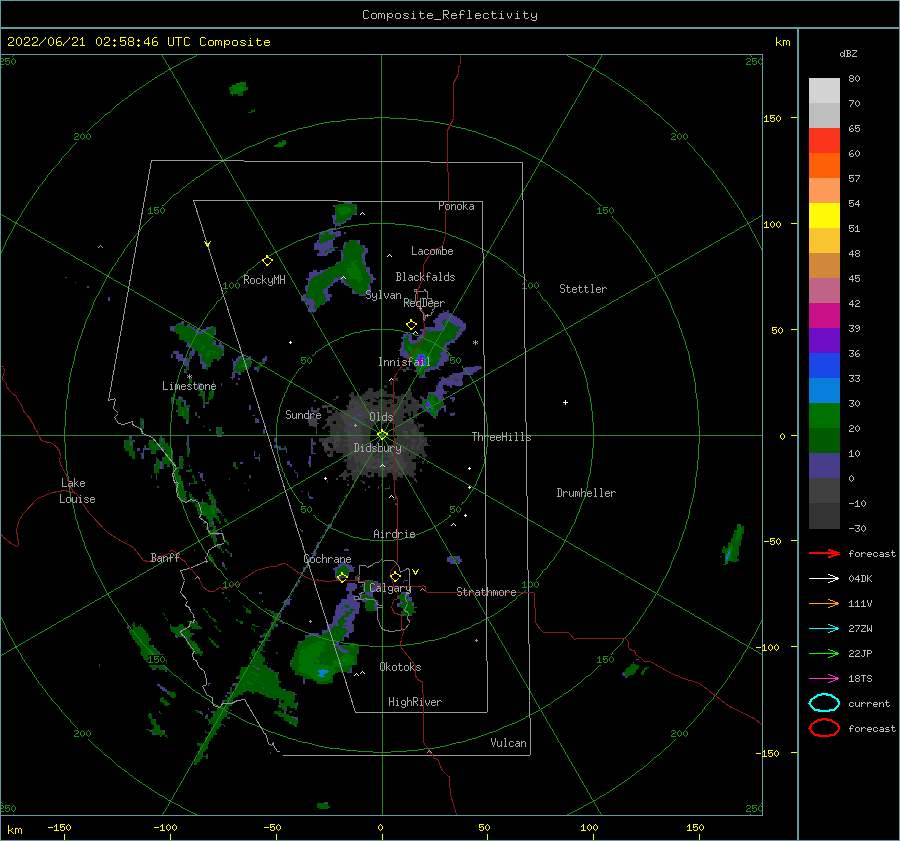Image resolution: width=900 pixels, height=841 pixels.
Task: Click the Banff label
Action: 165,557
